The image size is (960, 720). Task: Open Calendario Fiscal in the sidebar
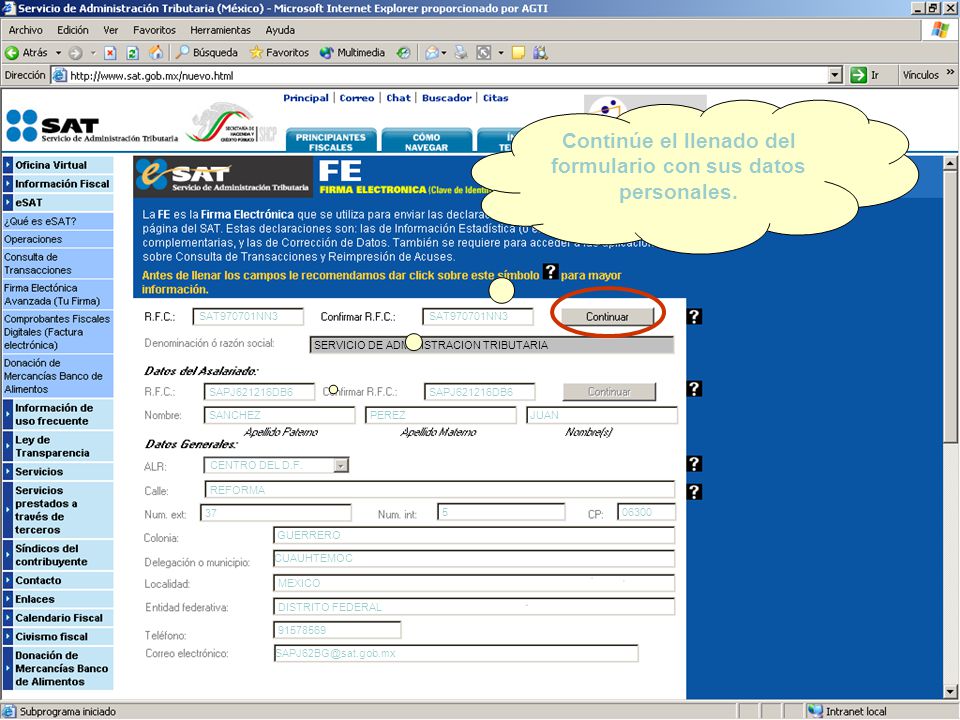[59, 618]
